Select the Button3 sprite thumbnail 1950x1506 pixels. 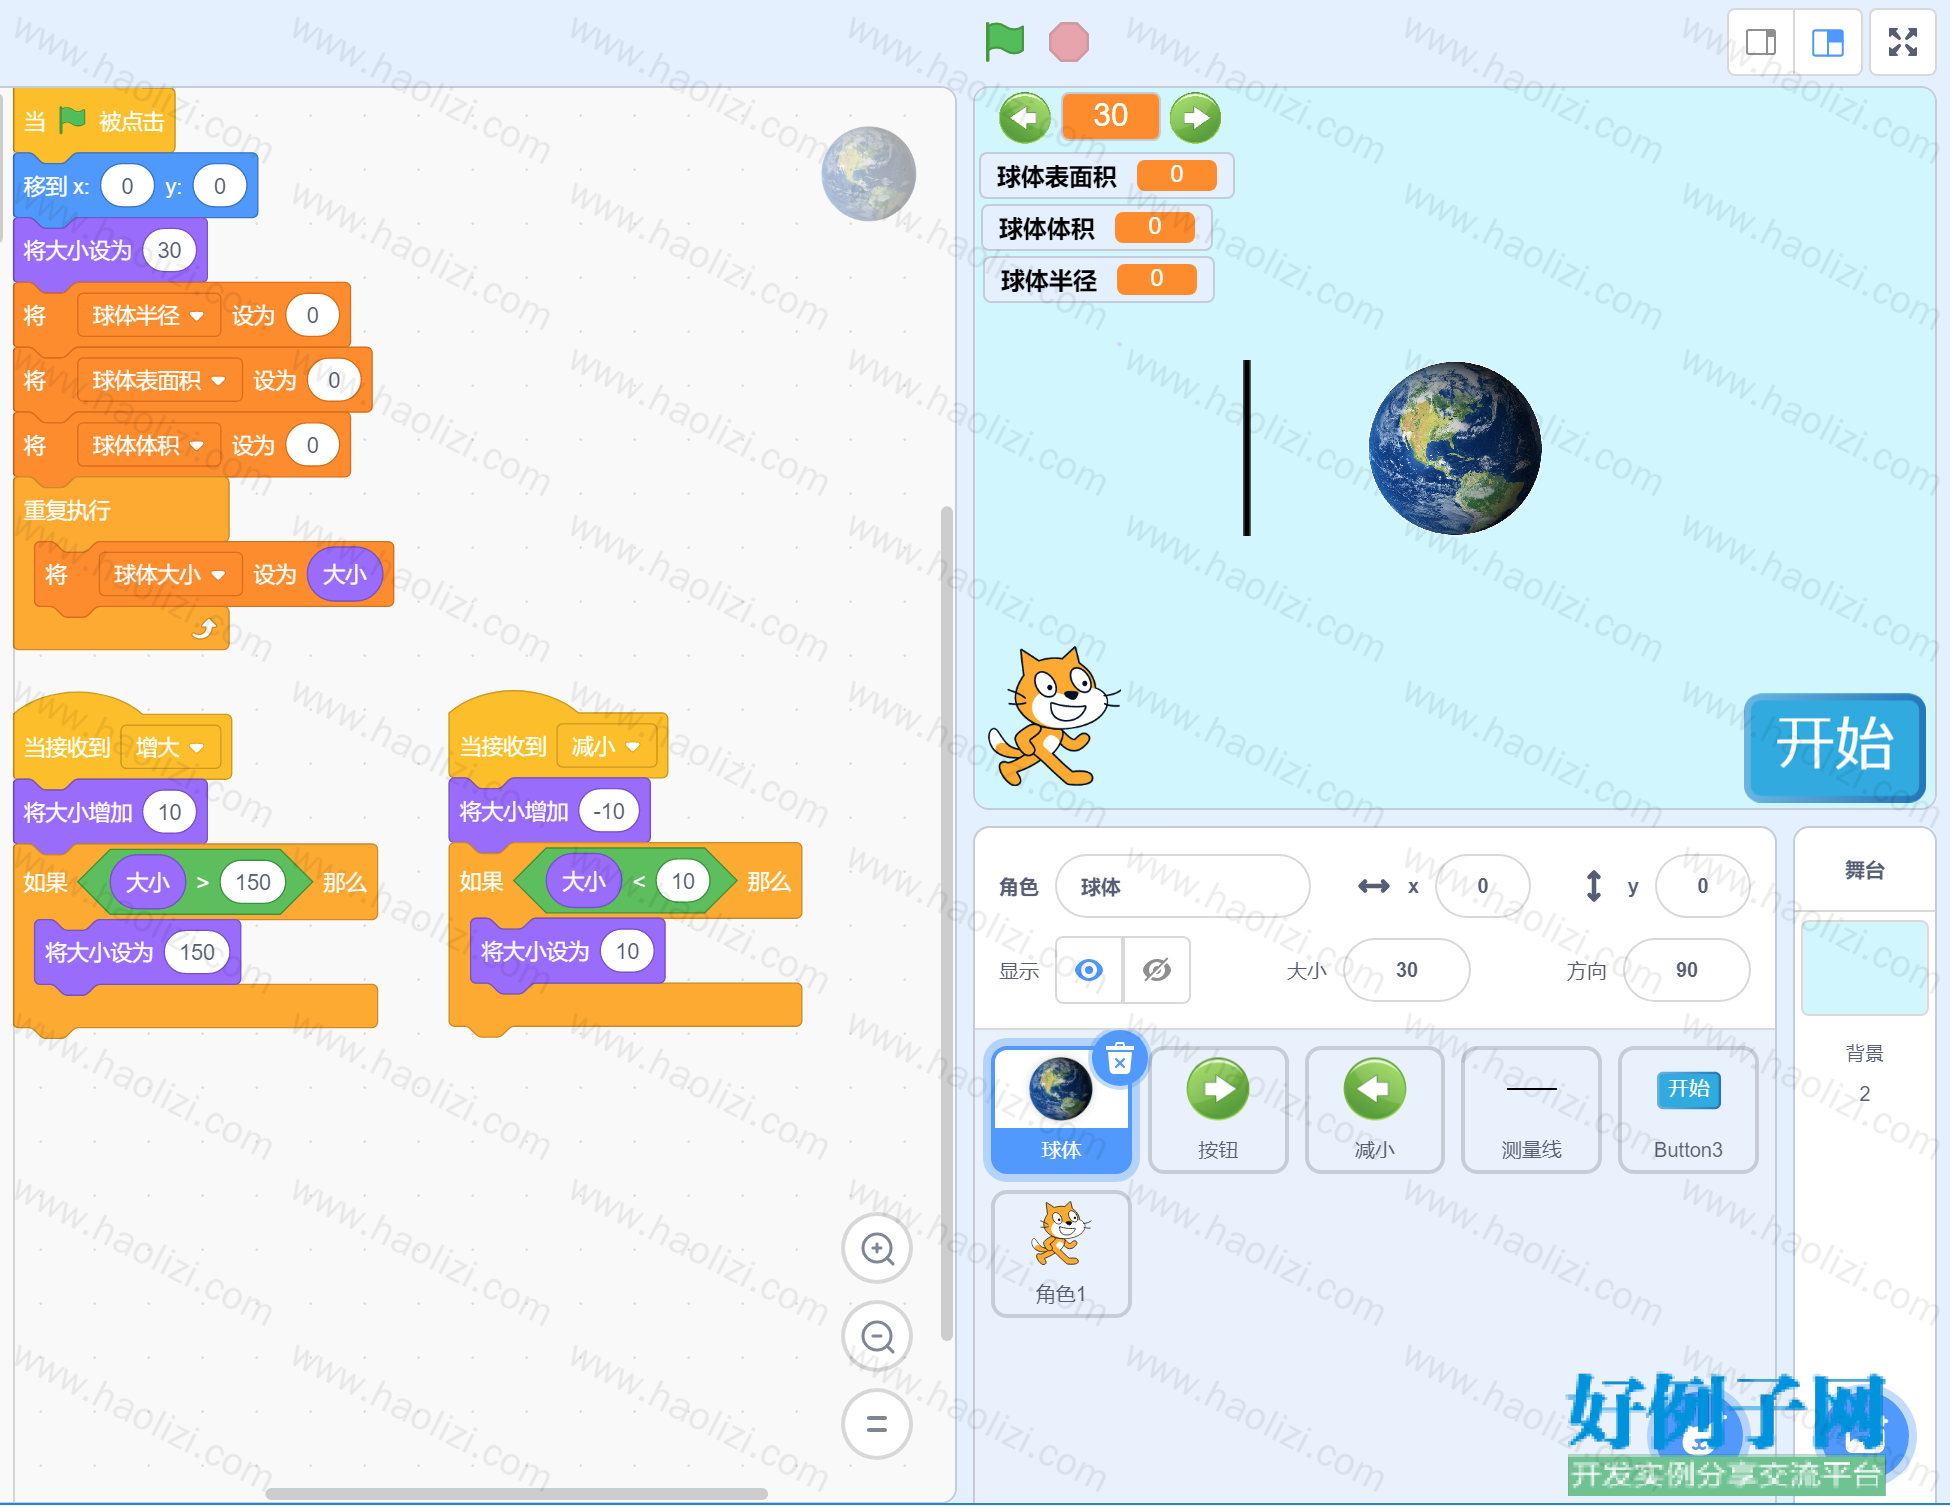pos(1688,1110)
